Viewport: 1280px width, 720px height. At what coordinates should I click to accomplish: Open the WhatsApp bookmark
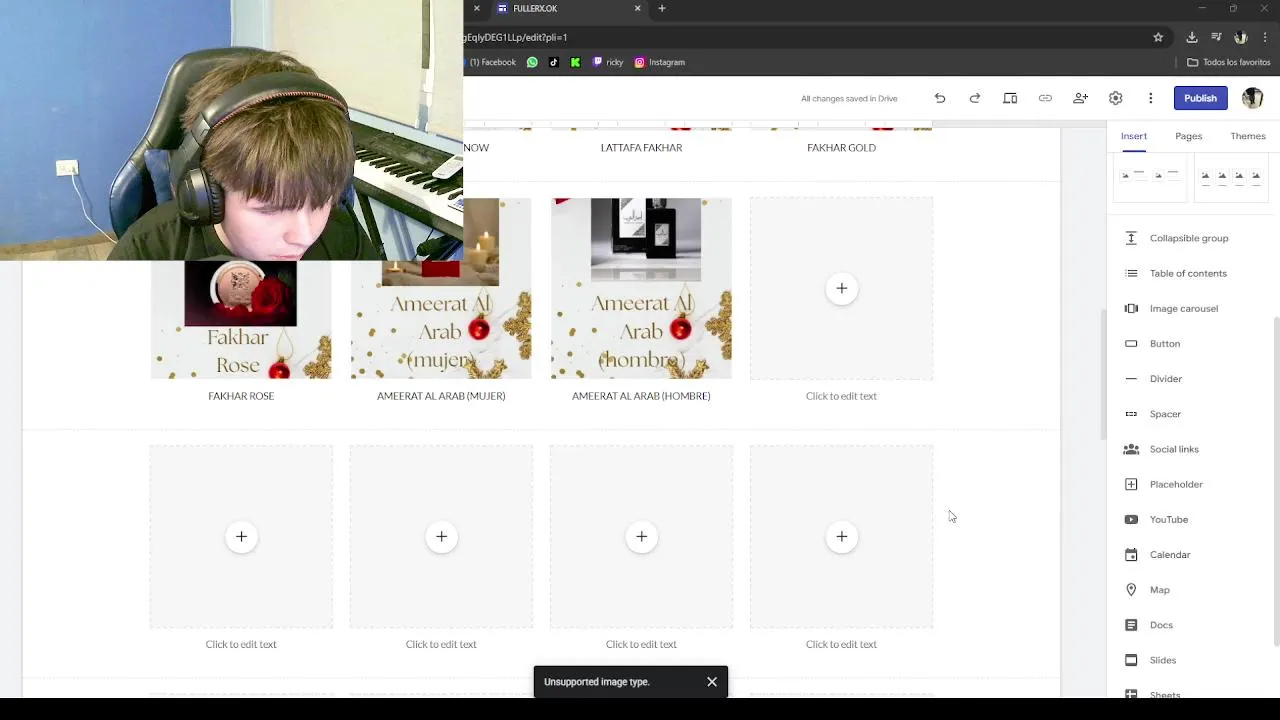tap(532, 62)
